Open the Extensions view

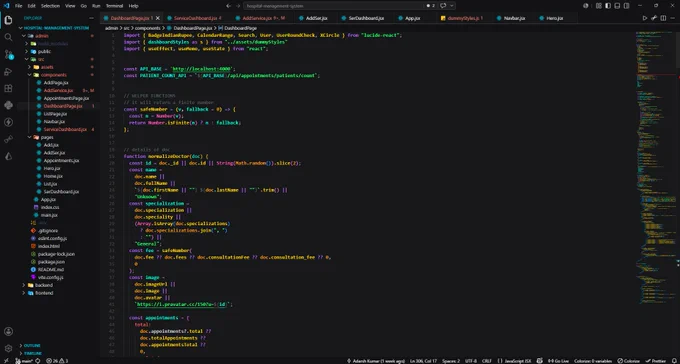[8, 89]
